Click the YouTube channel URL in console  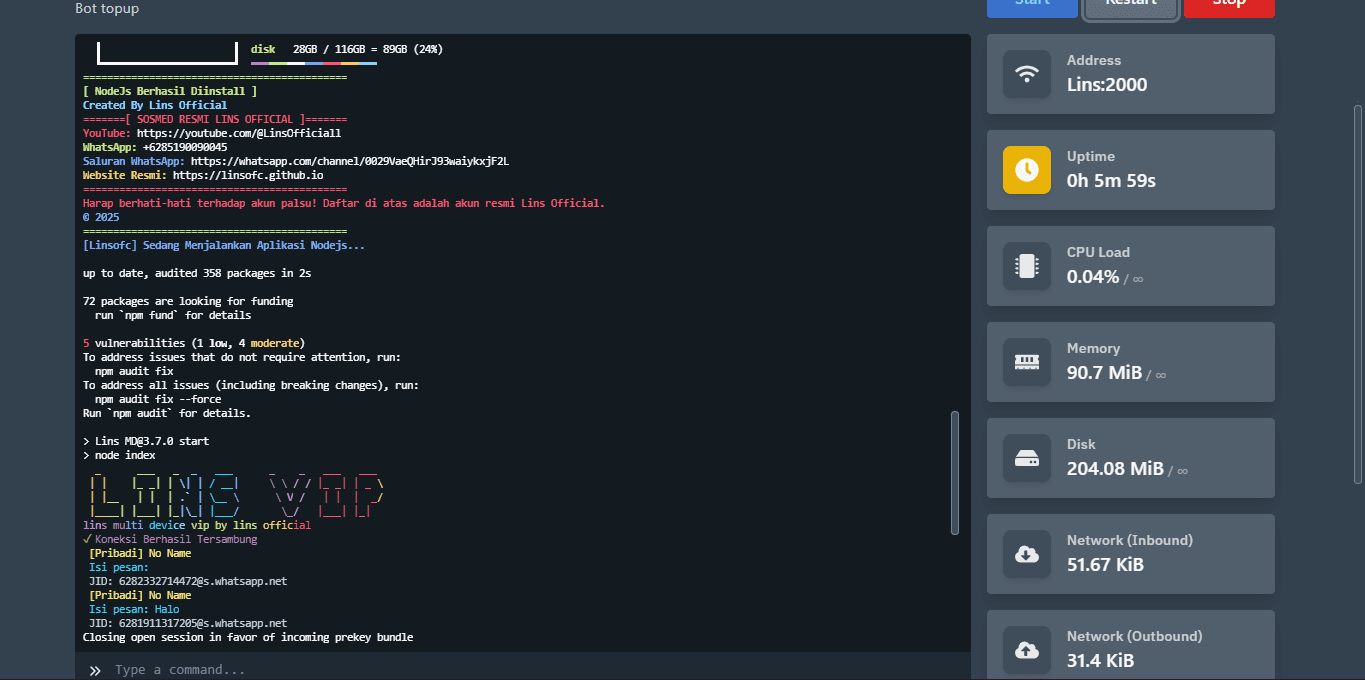click(239, 133)
